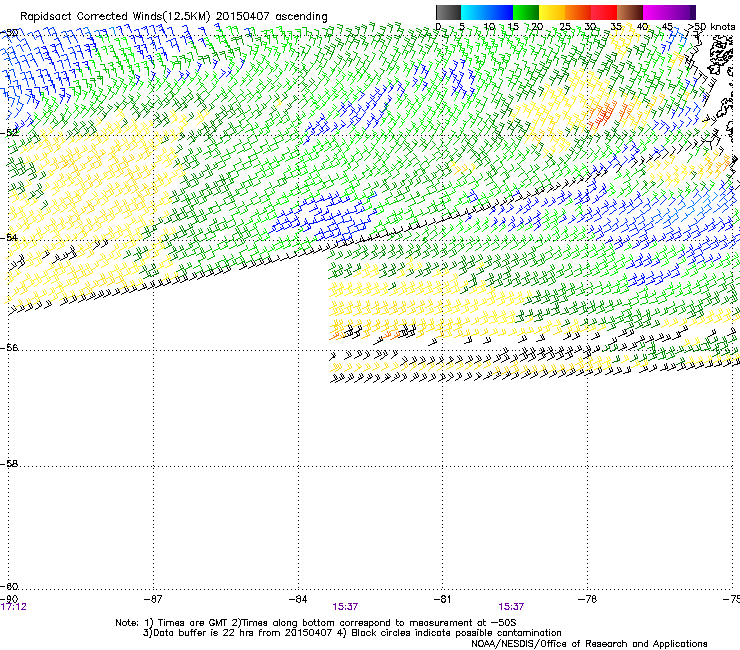The width and height of the screenshot is (740, 650).
Task: Click the '10' label under the color legend
Action: [x=489, y=27]
